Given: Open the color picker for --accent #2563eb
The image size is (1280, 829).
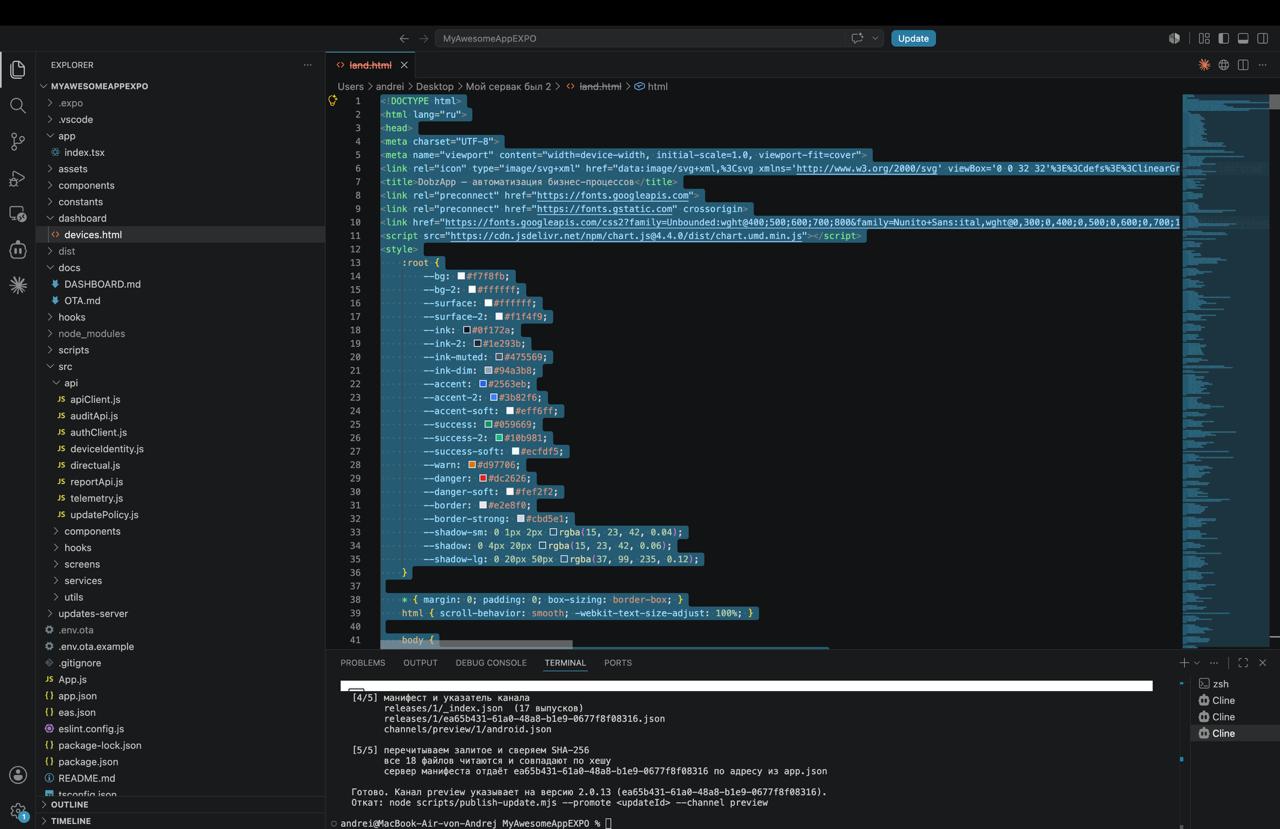Looking at the screenshot, I should [483, 384].
